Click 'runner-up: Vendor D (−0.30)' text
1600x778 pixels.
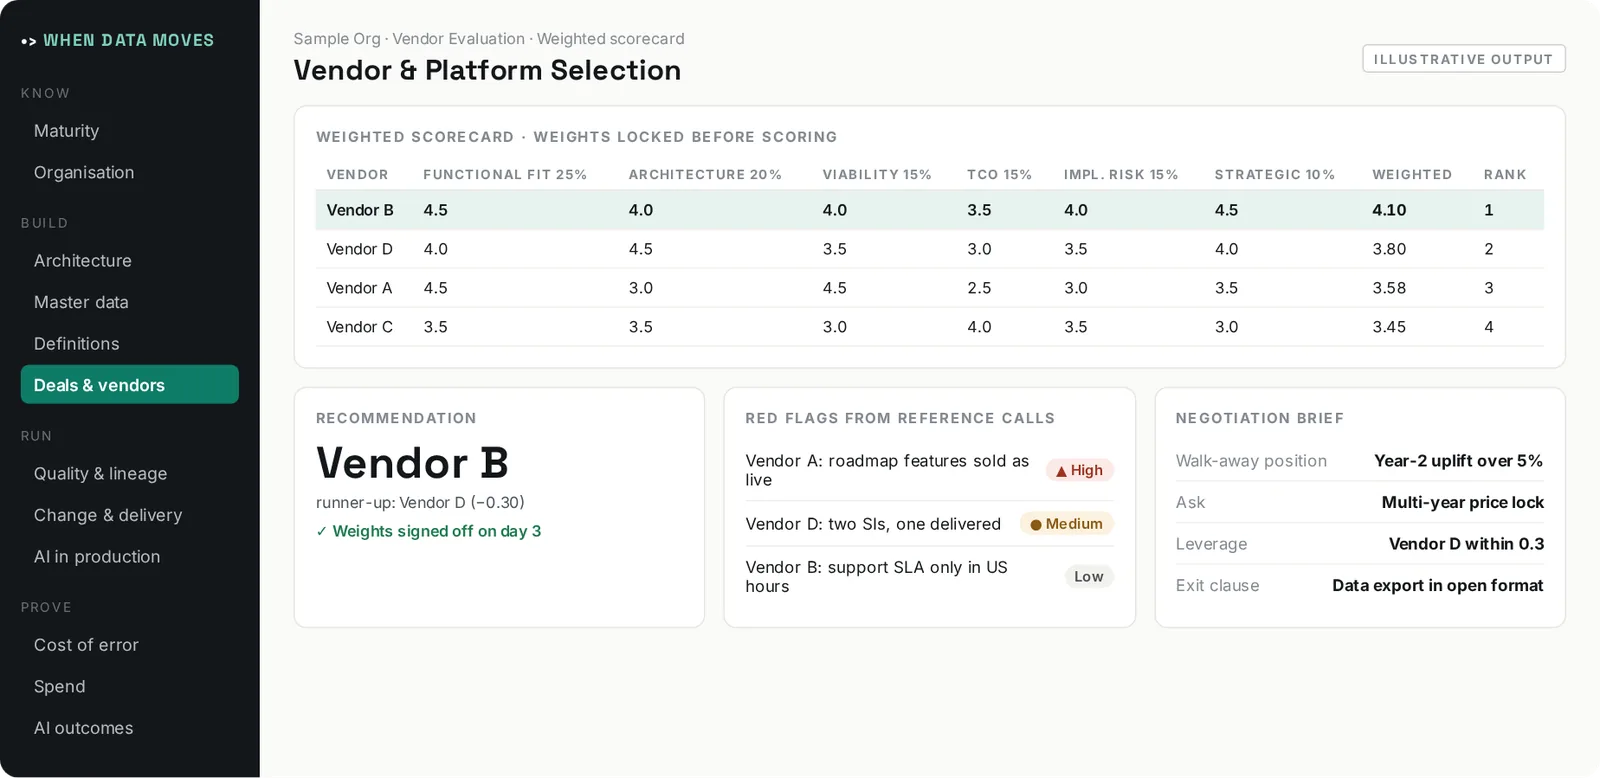[x=420, y=502]
